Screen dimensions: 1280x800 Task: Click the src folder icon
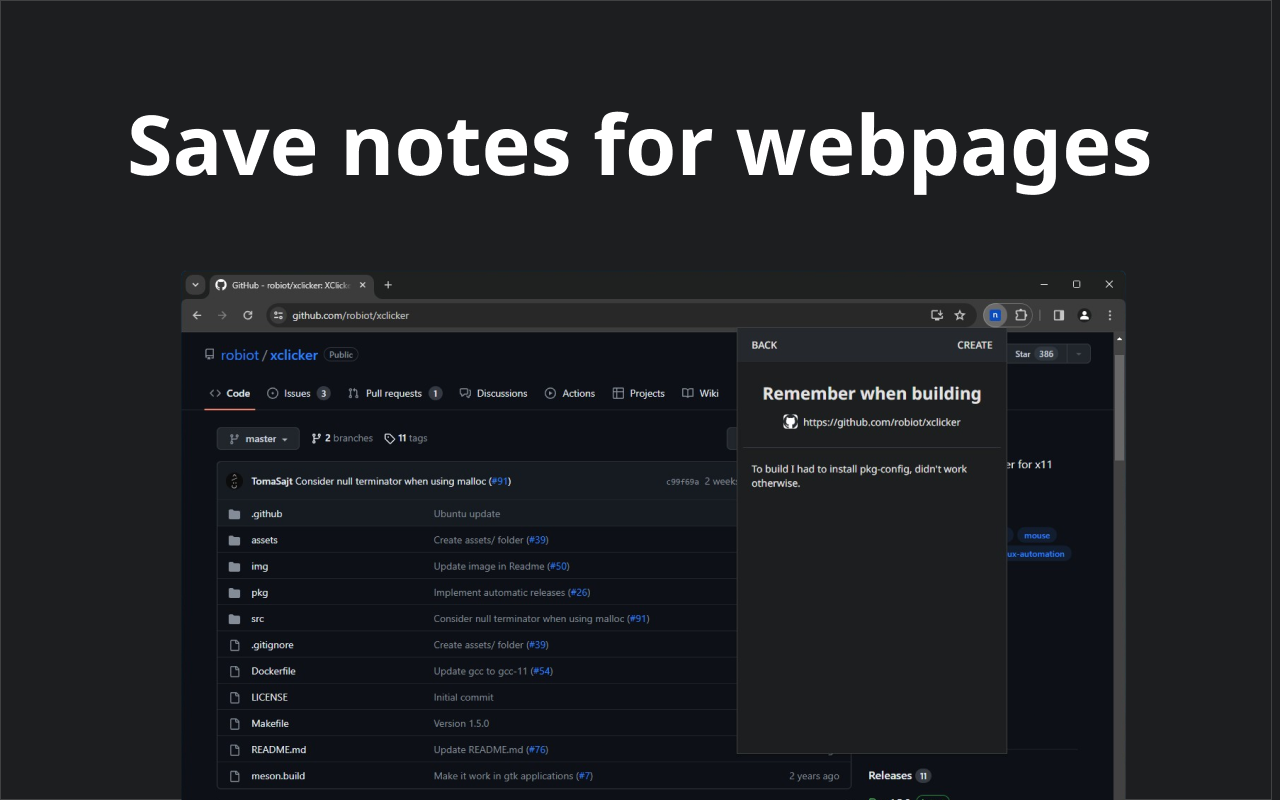point(234,619)
